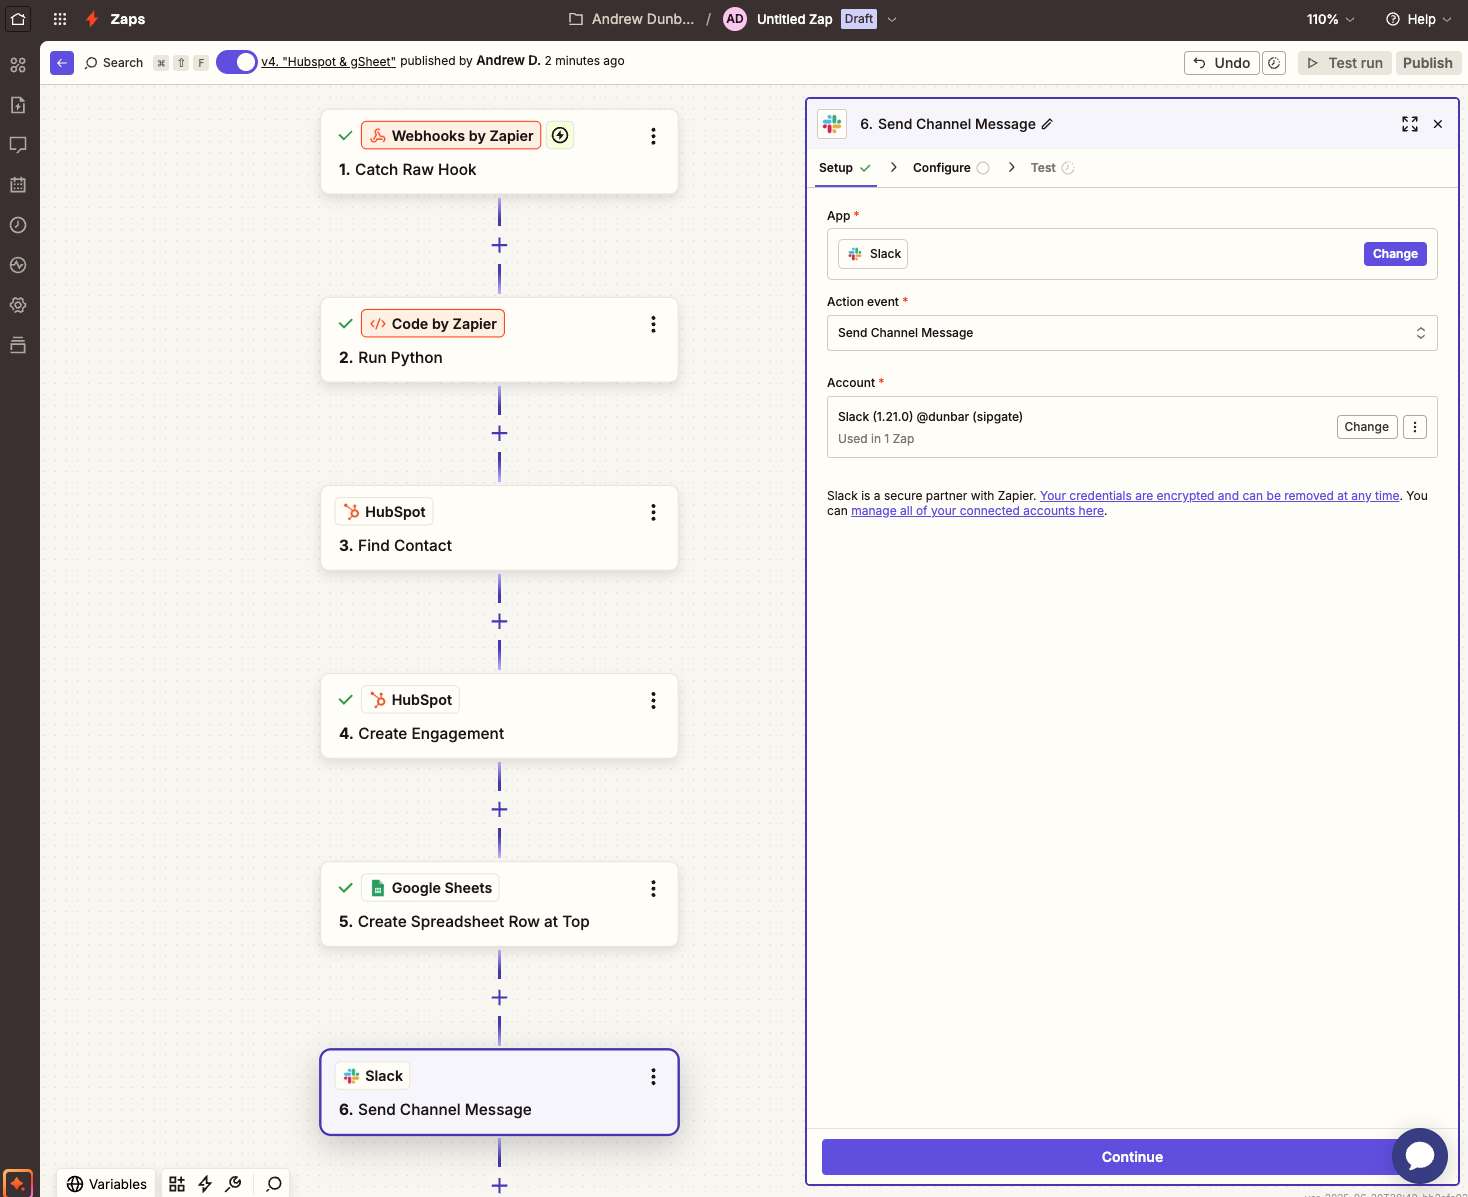1468x1197 pixels.
Task: Rename step with pencil edit icon
Action: click(x=1047, y=124)
